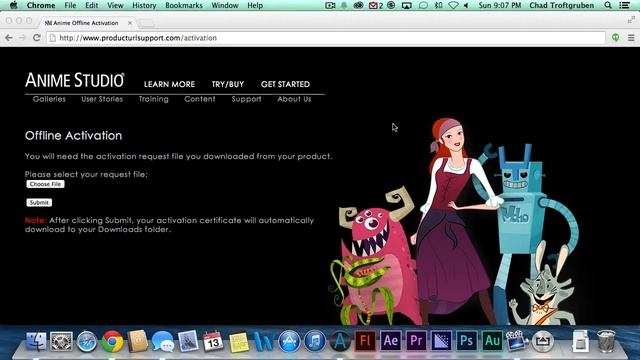Open System Preferences from the dock
This screenshot has height=360, width=640.
click(x=61, y=340)
